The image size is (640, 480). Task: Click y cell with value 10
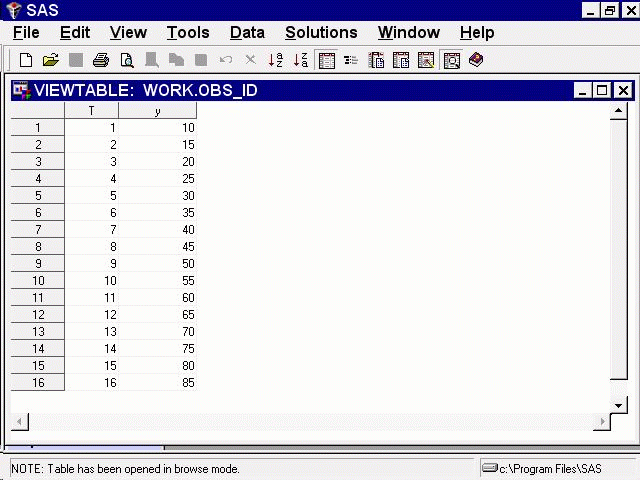[x=158, y=127]
